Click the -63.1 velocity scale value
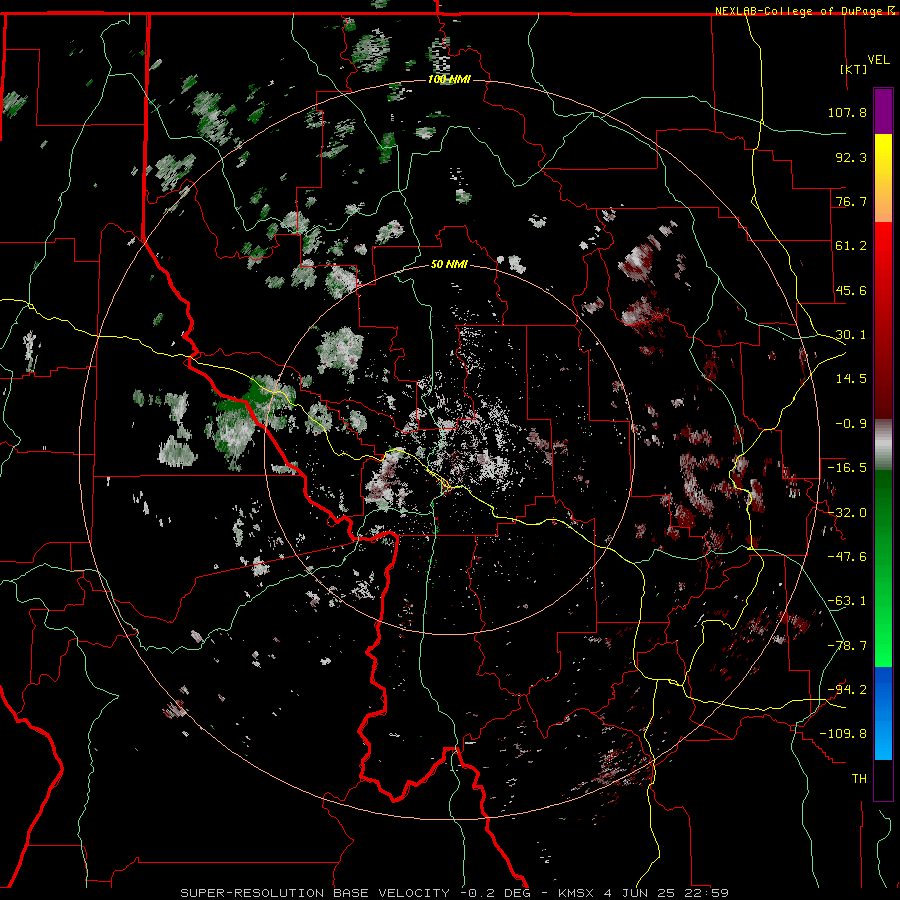This screenshot has height=900, width=900. tap(847, 601)
